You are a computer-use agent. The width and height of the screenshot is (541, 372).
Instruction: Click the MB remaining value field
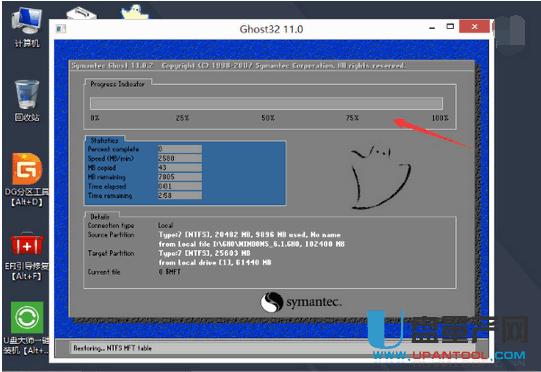click(x=180, y=177)
